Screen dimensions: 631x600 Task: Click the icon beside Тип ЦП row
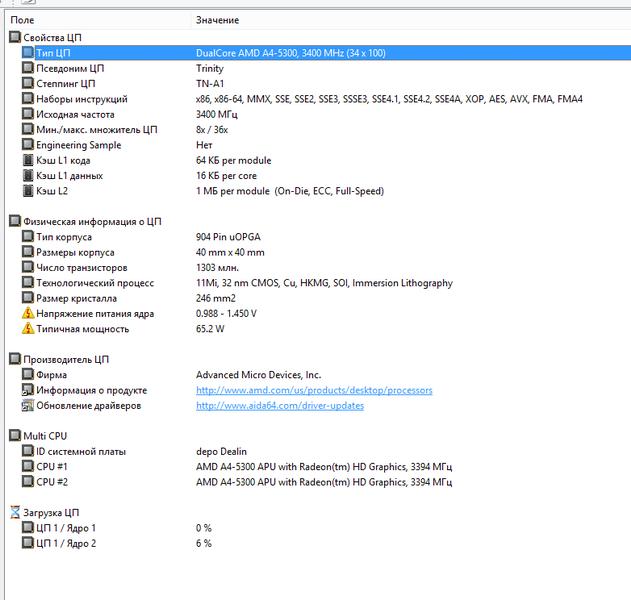pyautogui.click(x=28, y=53)
